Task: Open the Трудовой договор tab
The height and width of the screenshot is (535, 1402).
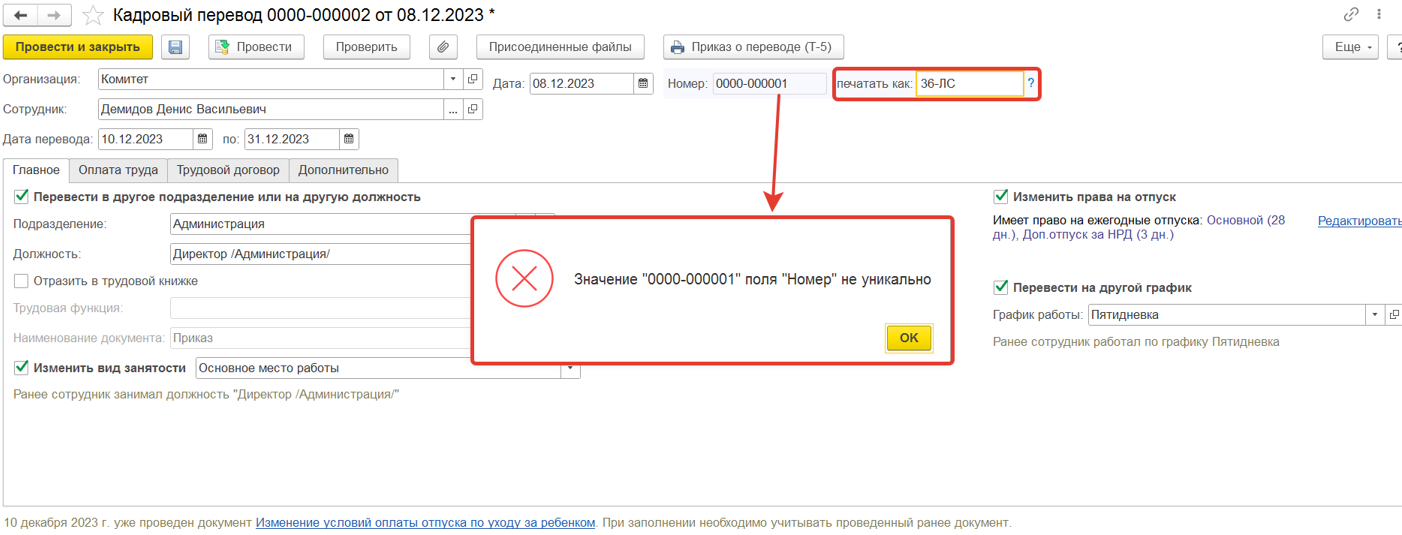Action: (228, 170)
